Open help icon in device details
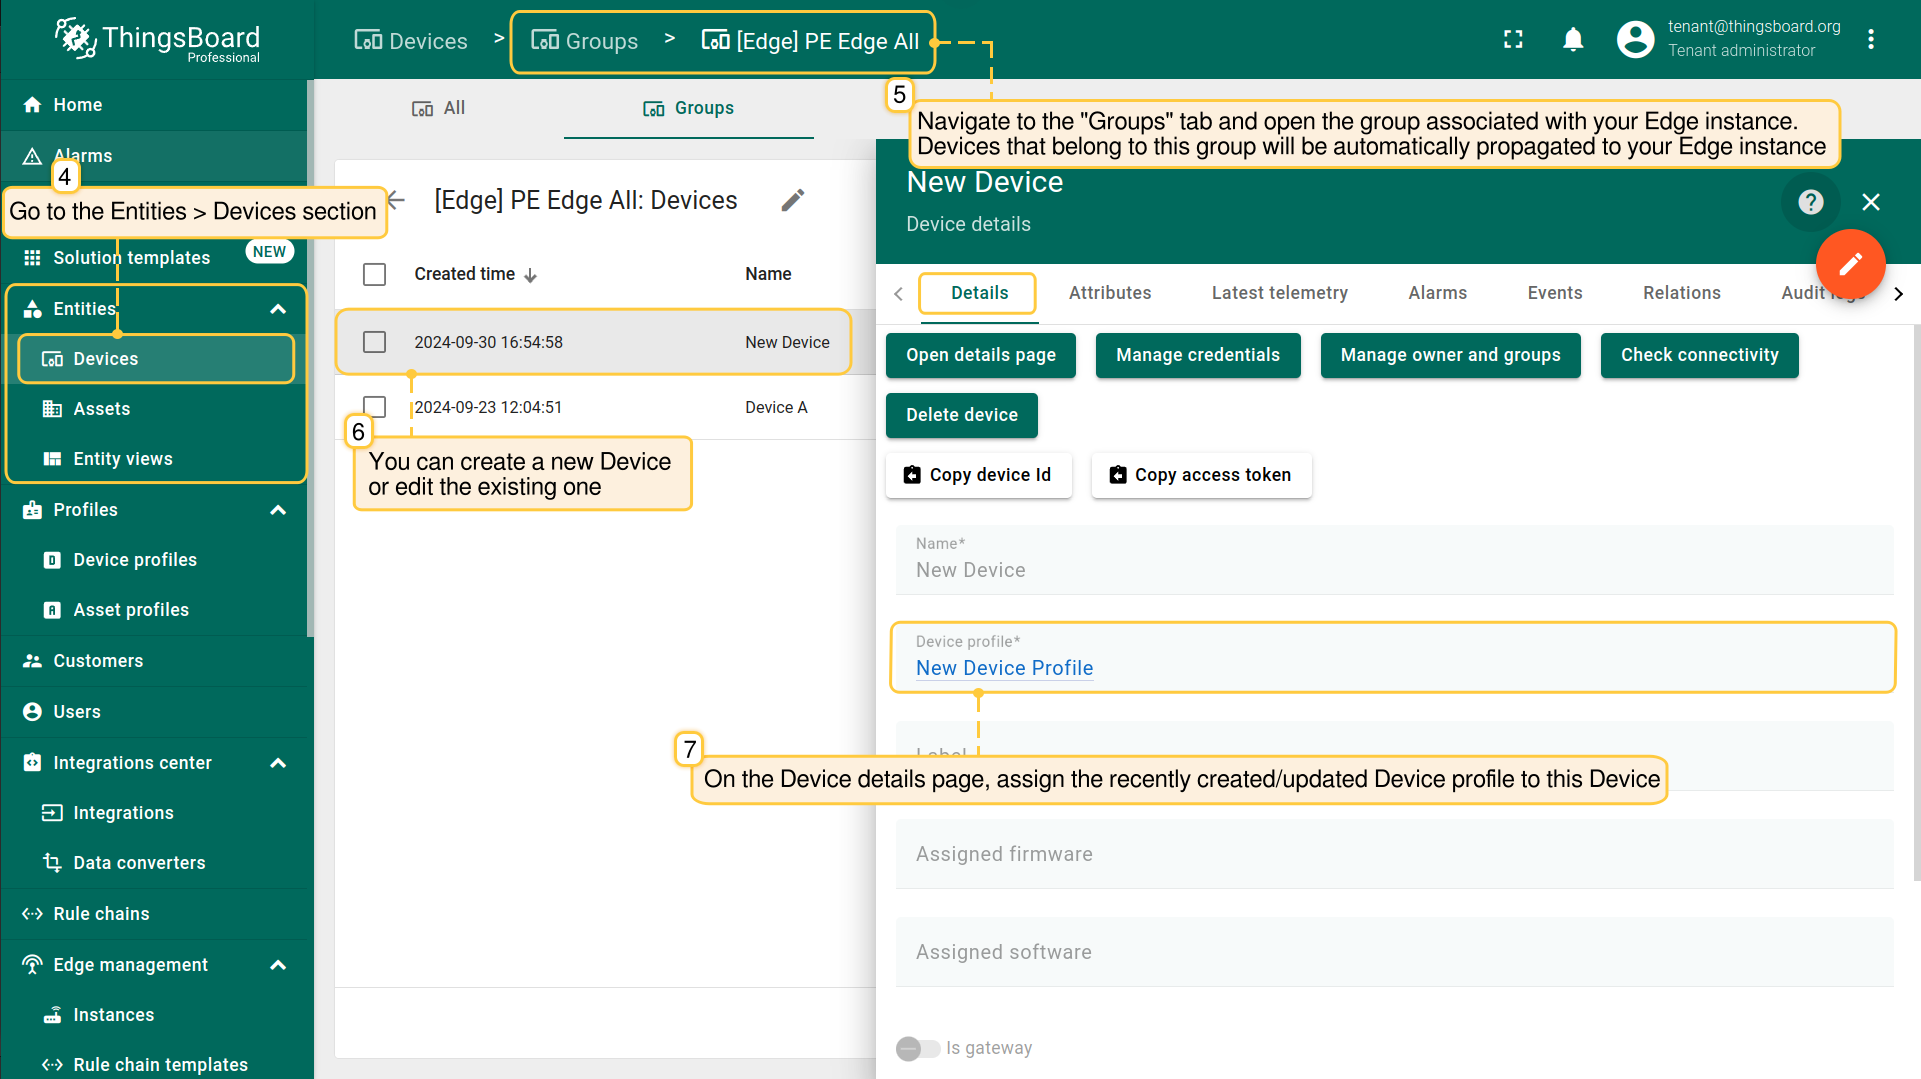 coord(1810,202)
